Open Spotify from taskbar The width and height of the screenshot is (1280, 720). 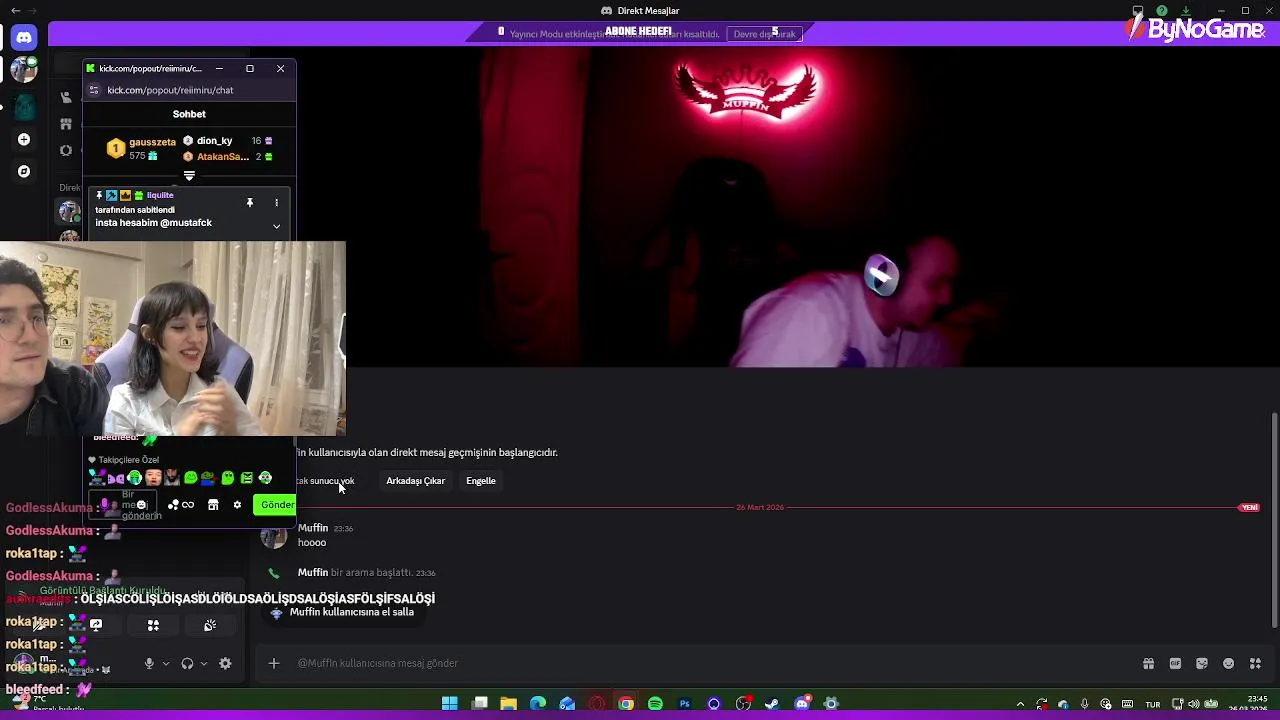pyautogui.click(x=655, y=704)
